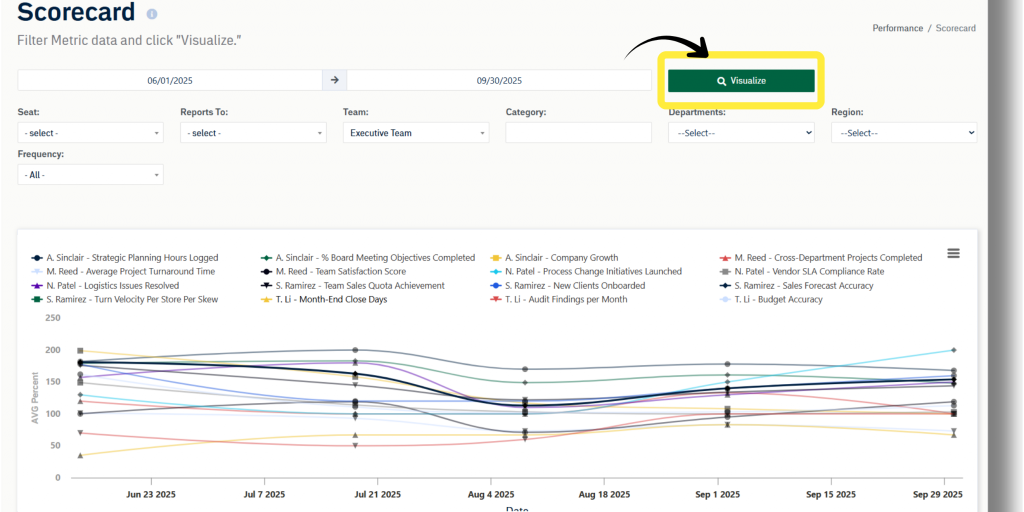This screenshot has width=1024, height=512.
Task: Click the info icon beside Scorecard title
Action: click(x=152, y=15)
